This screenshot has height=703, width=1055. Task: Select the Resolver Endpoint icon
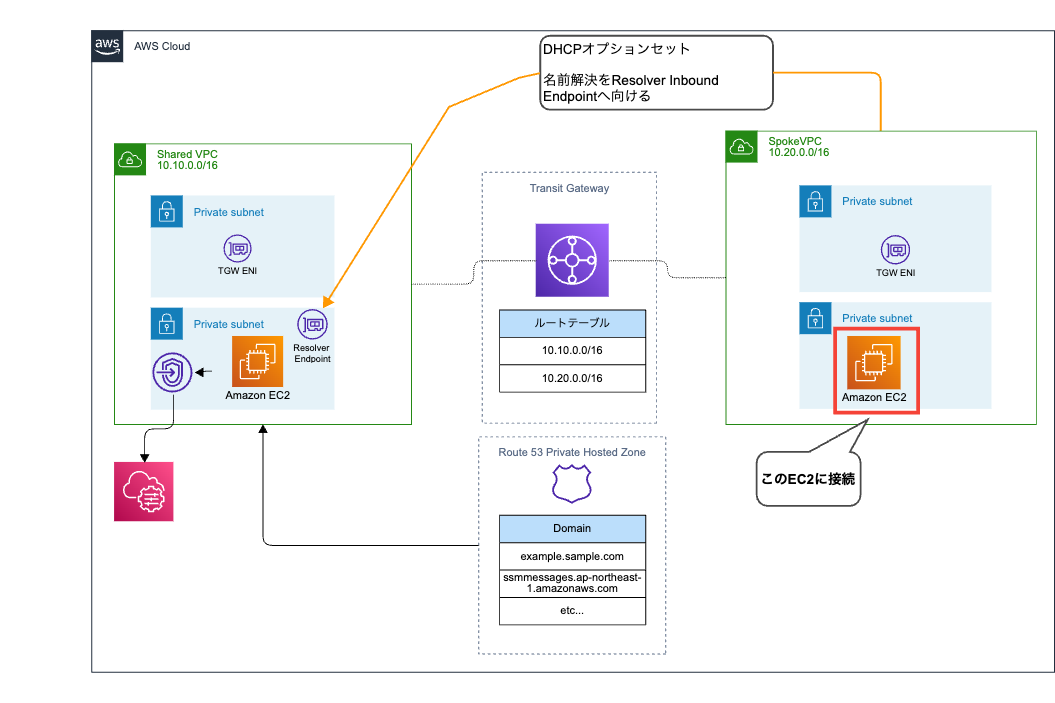[x=312, y=325]
